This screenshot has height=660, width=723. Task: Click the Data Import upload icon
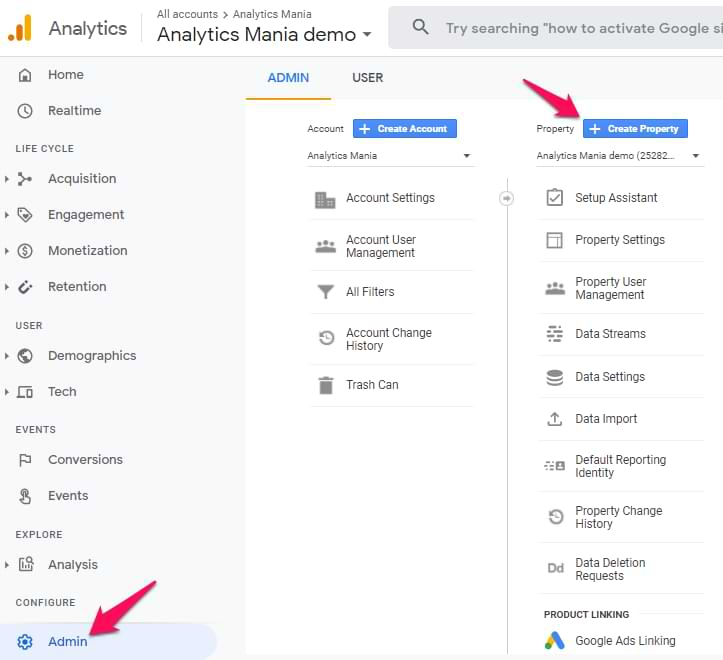(555, 419)
